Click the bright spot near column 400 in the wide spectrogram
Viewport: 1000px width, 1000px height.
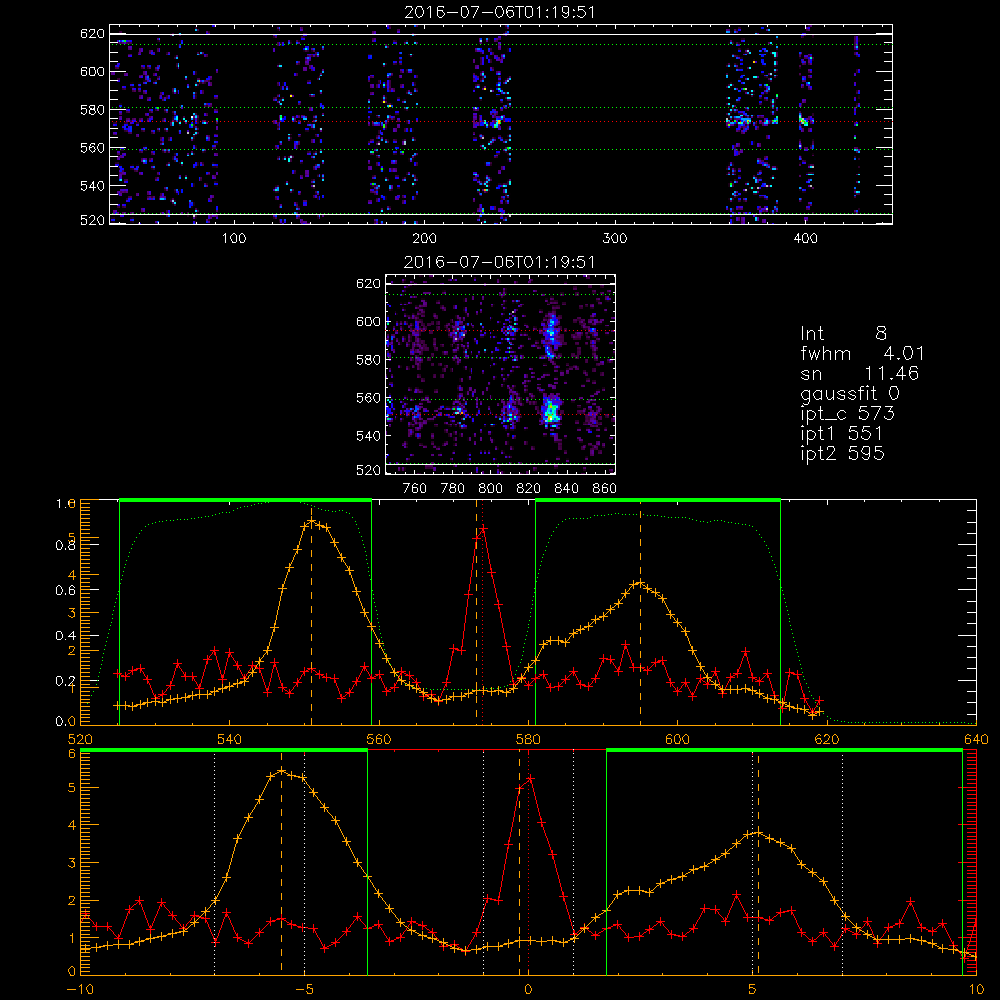(x=804, y=121)
